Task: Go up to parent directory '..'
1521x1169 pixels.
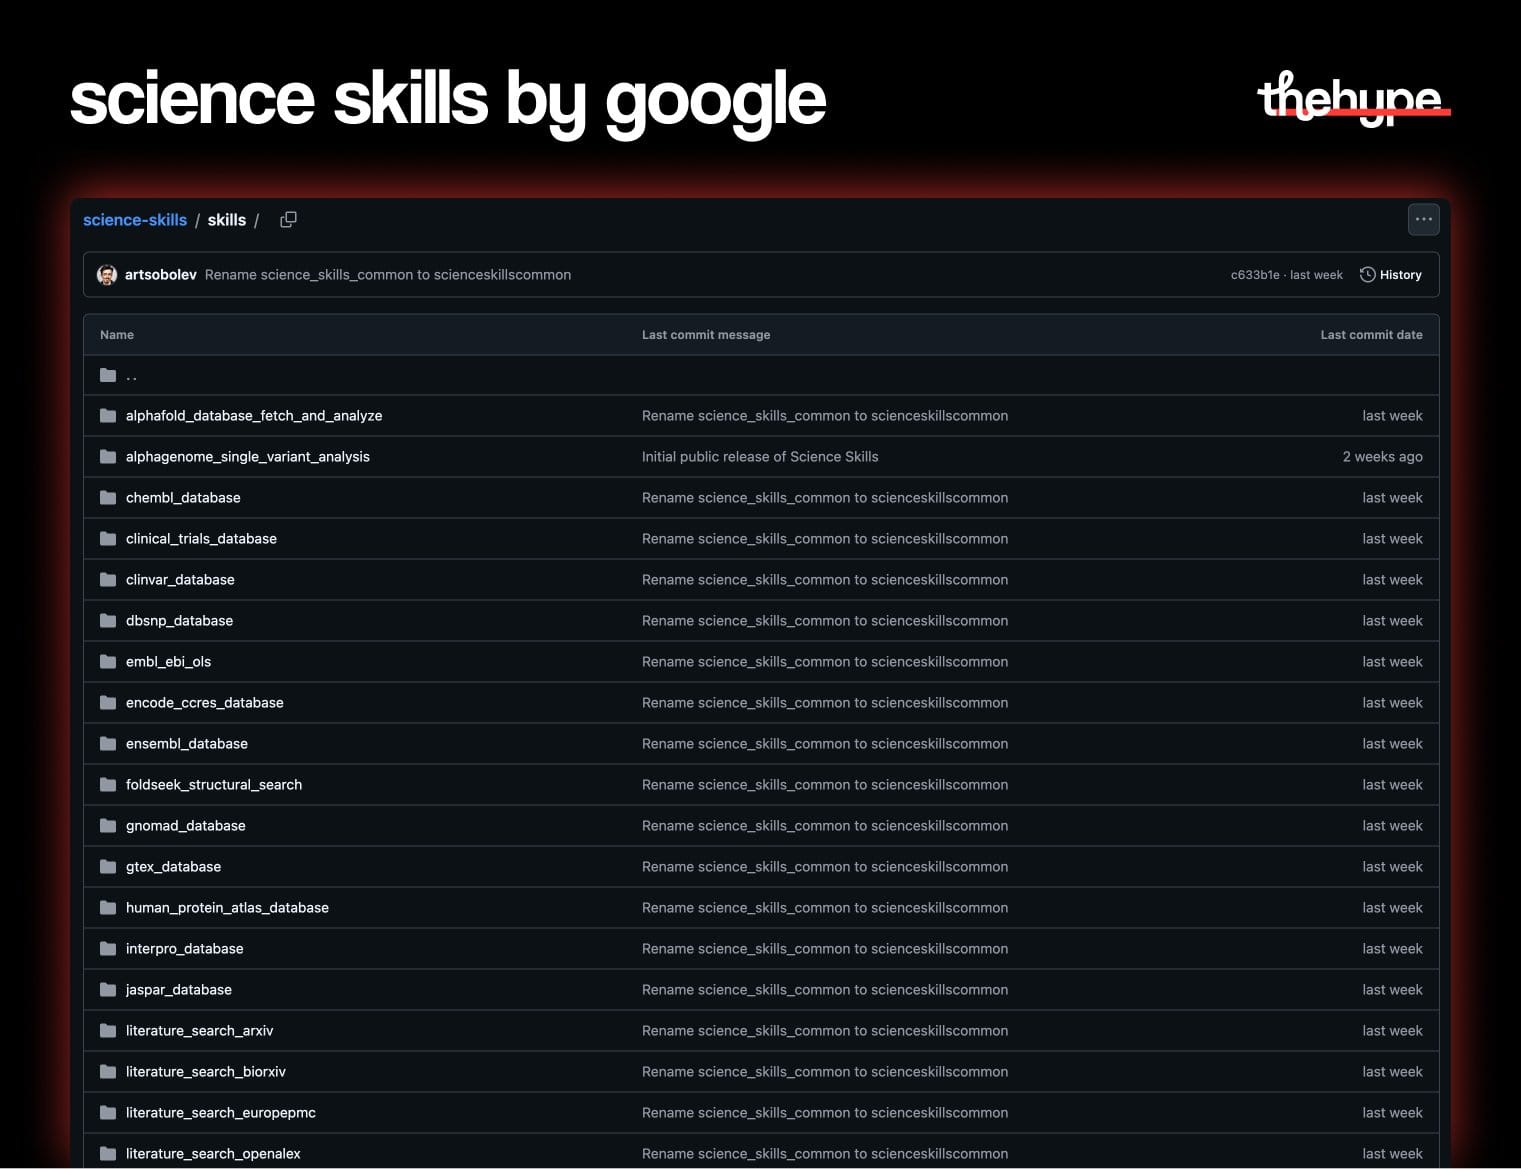Action: [x=131, y=375]
